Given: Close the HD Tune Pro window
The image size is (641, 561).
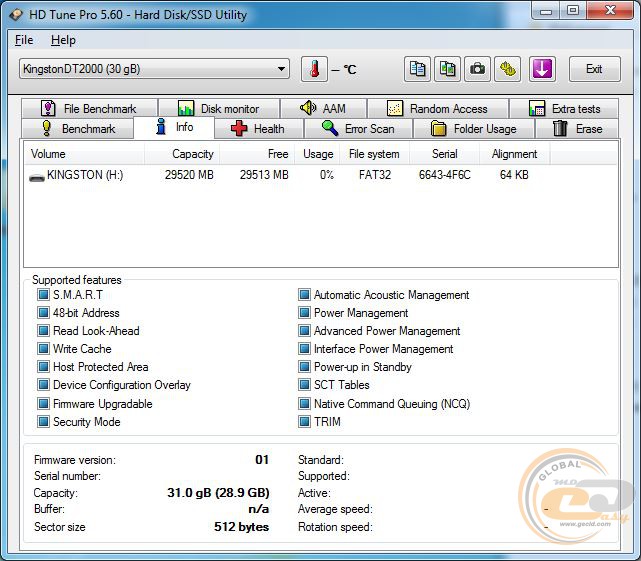Looking at the screenshot, I should [x=610, y=10].
